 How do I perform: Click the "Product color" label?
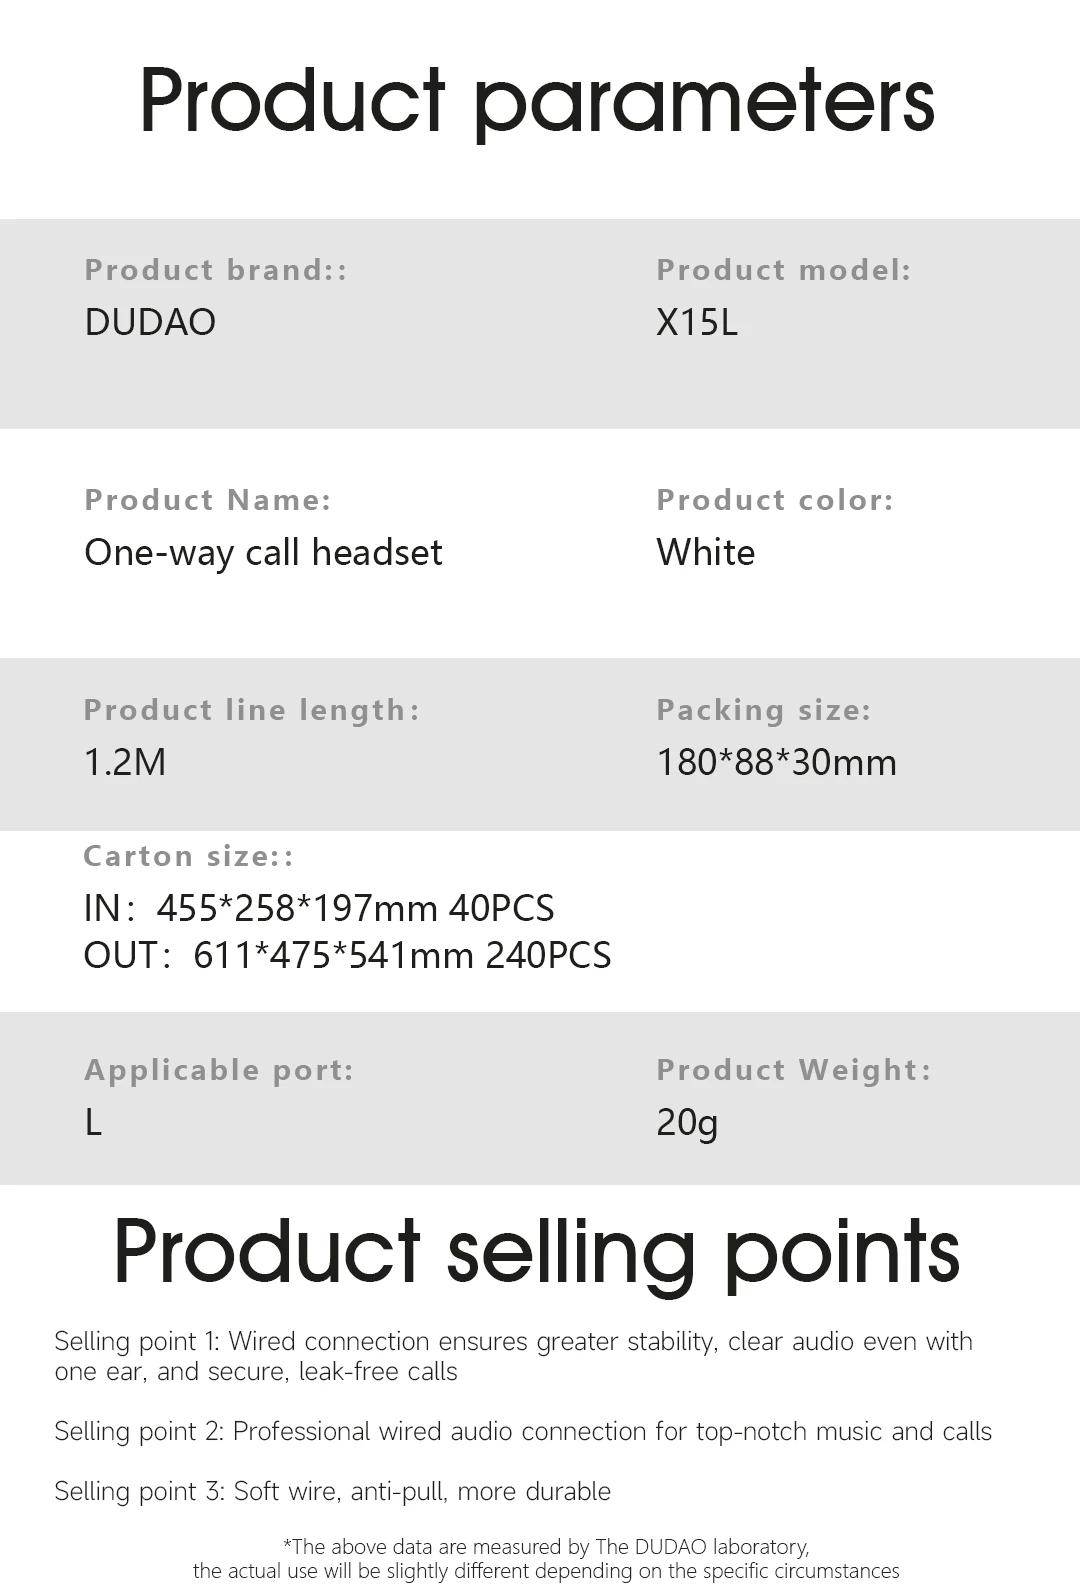(x=774, y=500)
